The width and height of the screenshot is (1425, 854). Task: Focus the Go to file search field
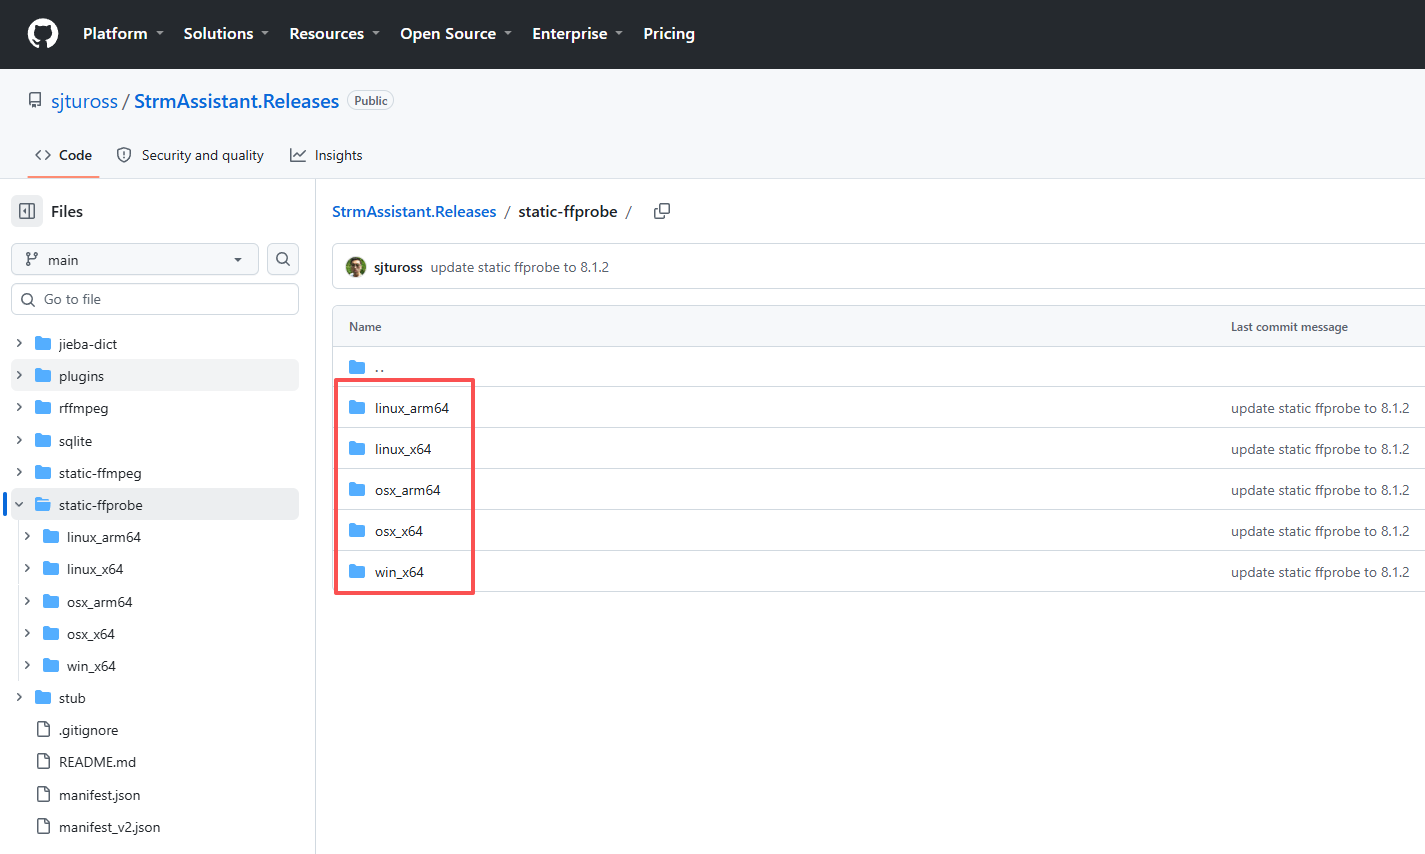pos(155,299)
